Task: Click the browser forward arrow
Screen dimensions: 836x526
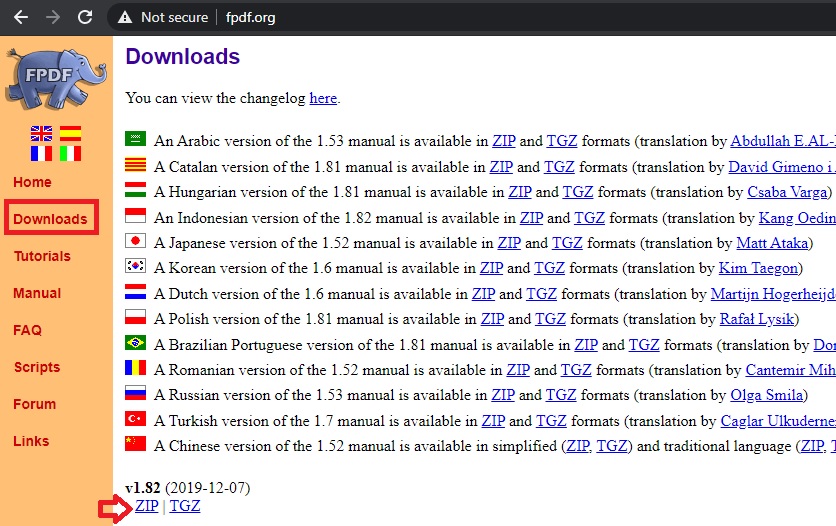Action: click(53, 17)
